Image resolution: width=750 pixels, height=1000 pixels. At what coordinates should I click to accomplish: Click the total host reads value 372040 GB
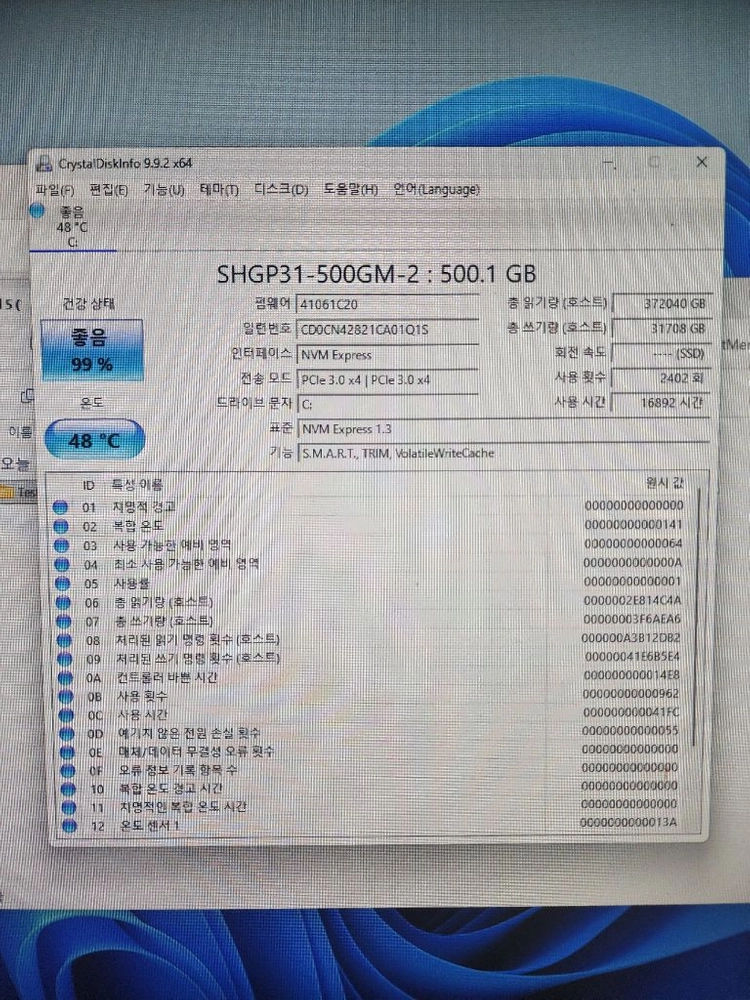662,304
